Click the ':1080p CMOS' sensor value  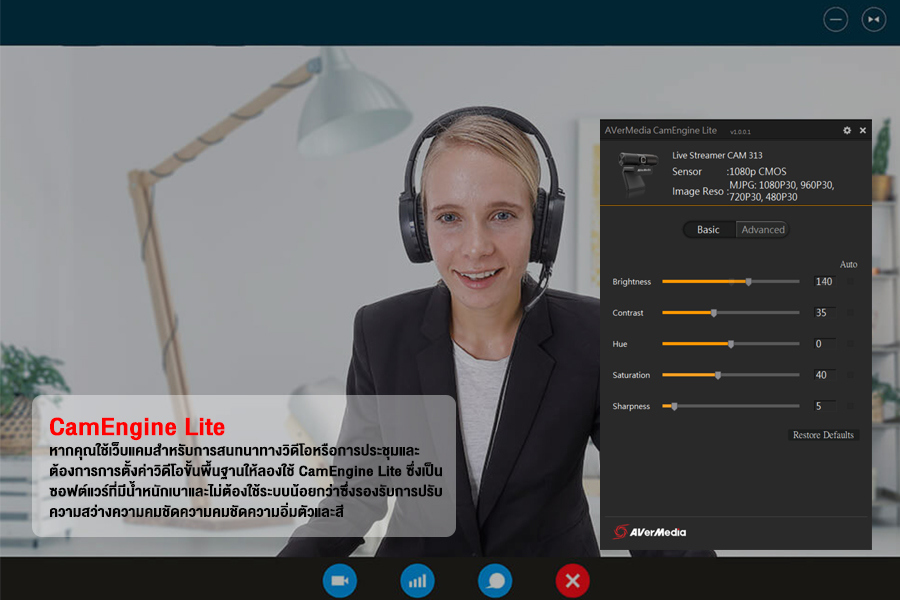757,171
